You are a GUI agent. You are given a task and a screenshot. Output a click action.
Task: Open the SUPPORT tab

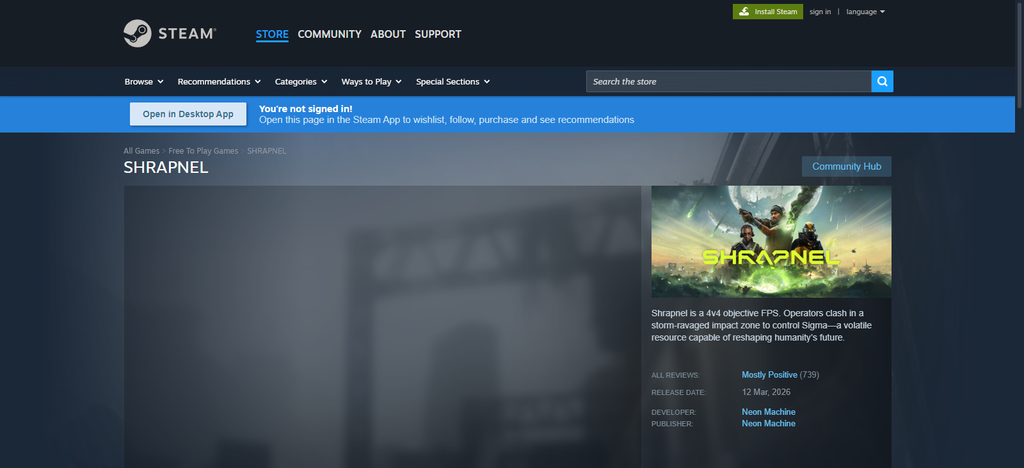(x=438, y=34)
